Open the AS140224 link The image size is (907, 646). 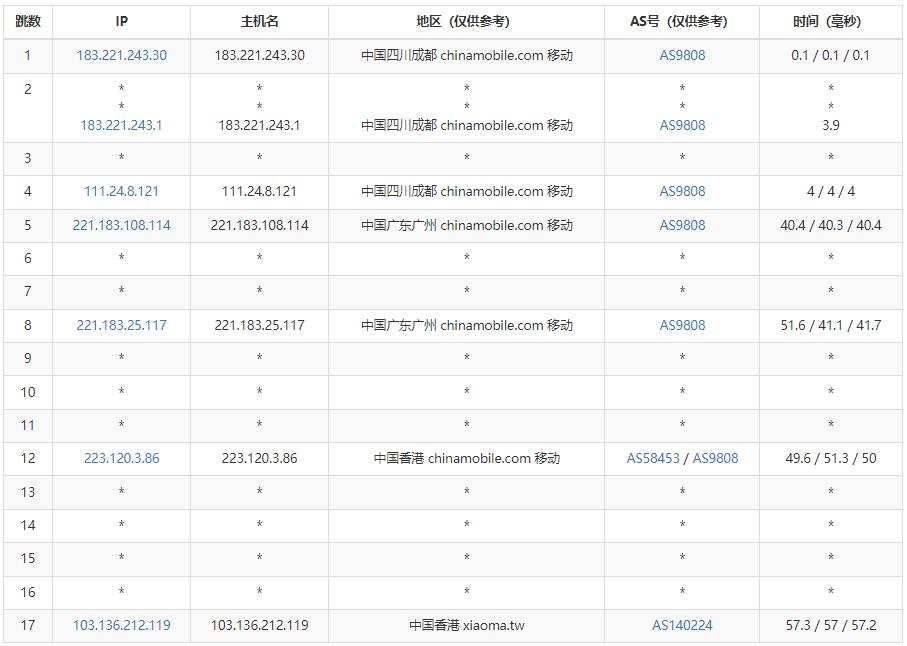click(682, 625)
